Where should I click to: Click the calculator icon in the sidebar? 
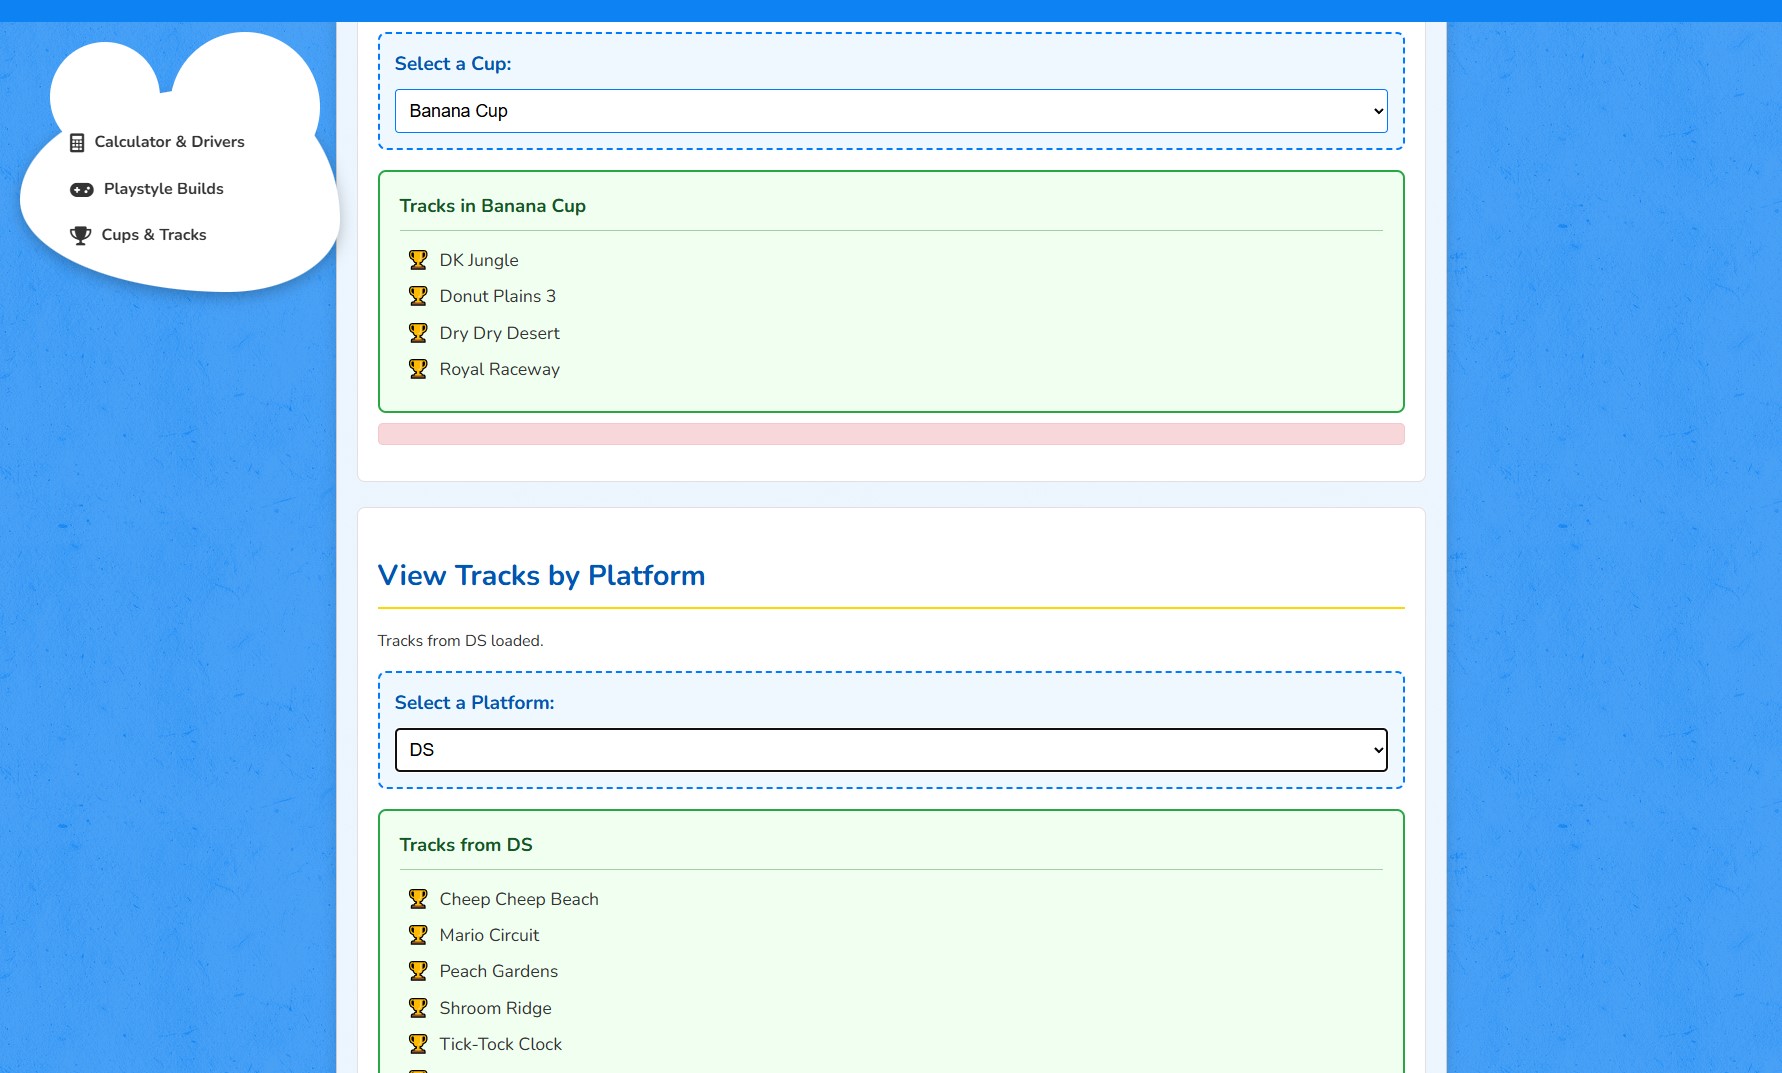[x=77, y=143]
